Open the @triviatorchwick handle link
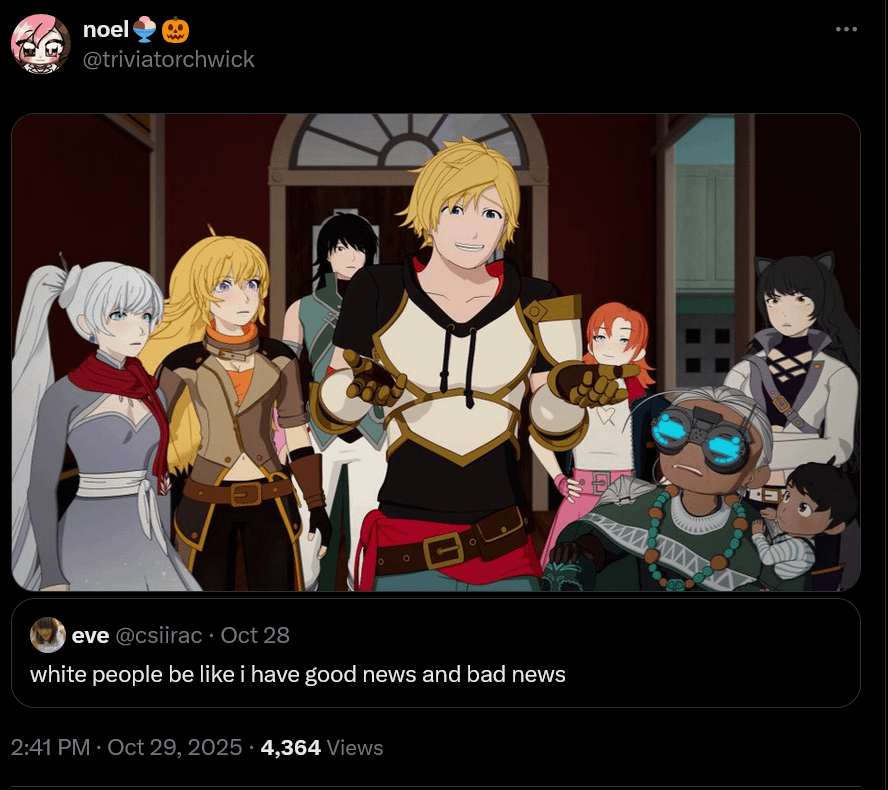The height and width of the screenshot is (790, 888). [169, 59]
